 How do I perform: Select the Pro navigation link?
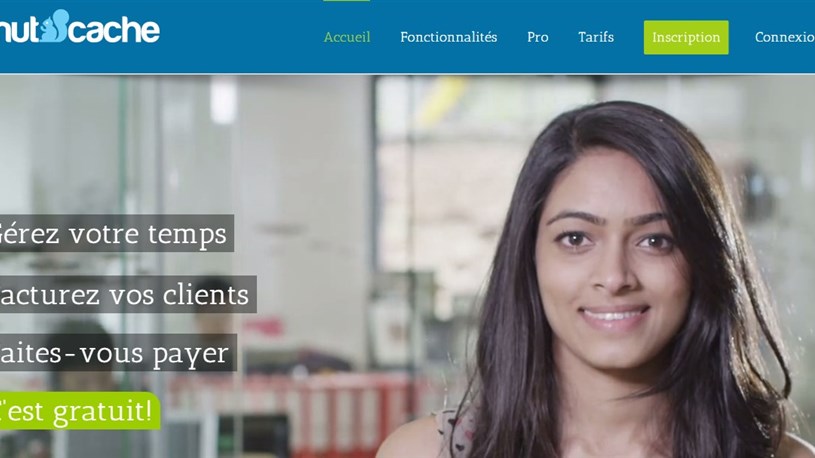tap(537, 37)
